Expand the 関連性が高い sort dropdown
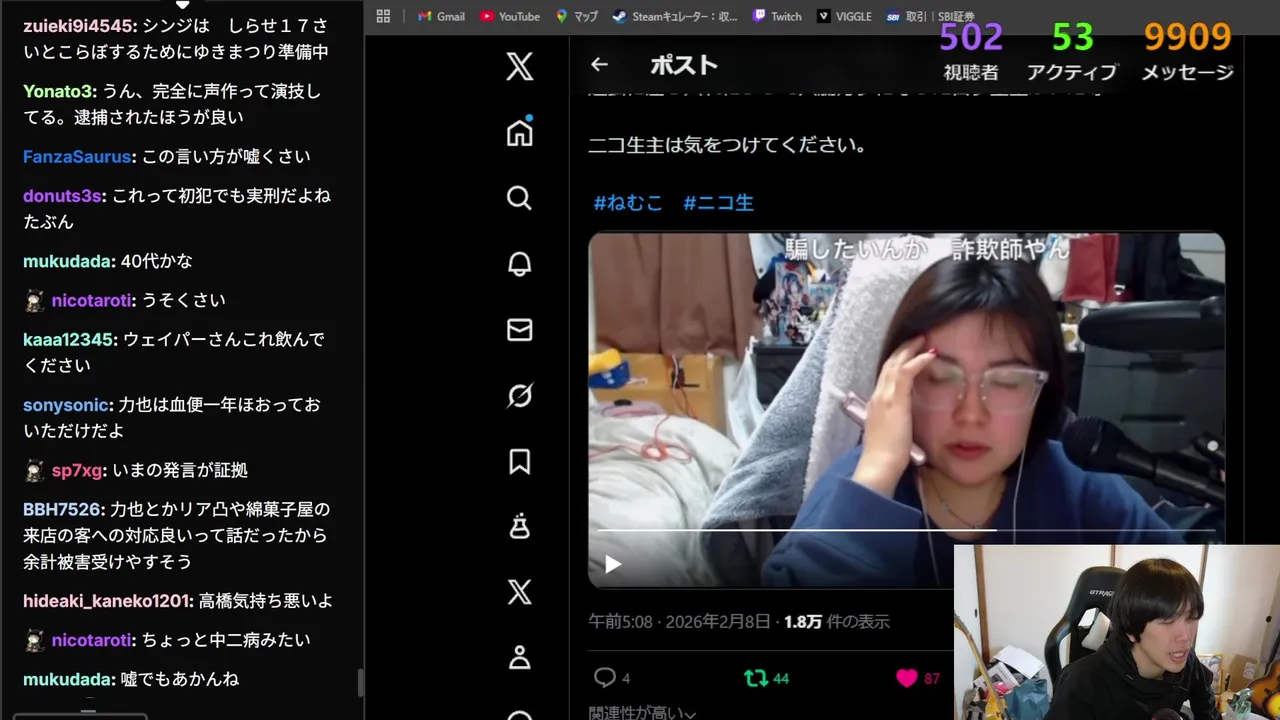 coord(642,713)
